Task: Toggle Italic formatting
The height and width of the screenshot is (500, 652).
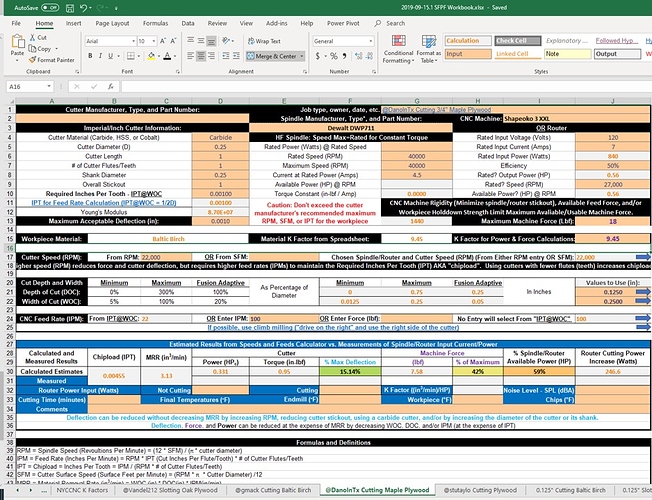Action: [x=100, y=56]
